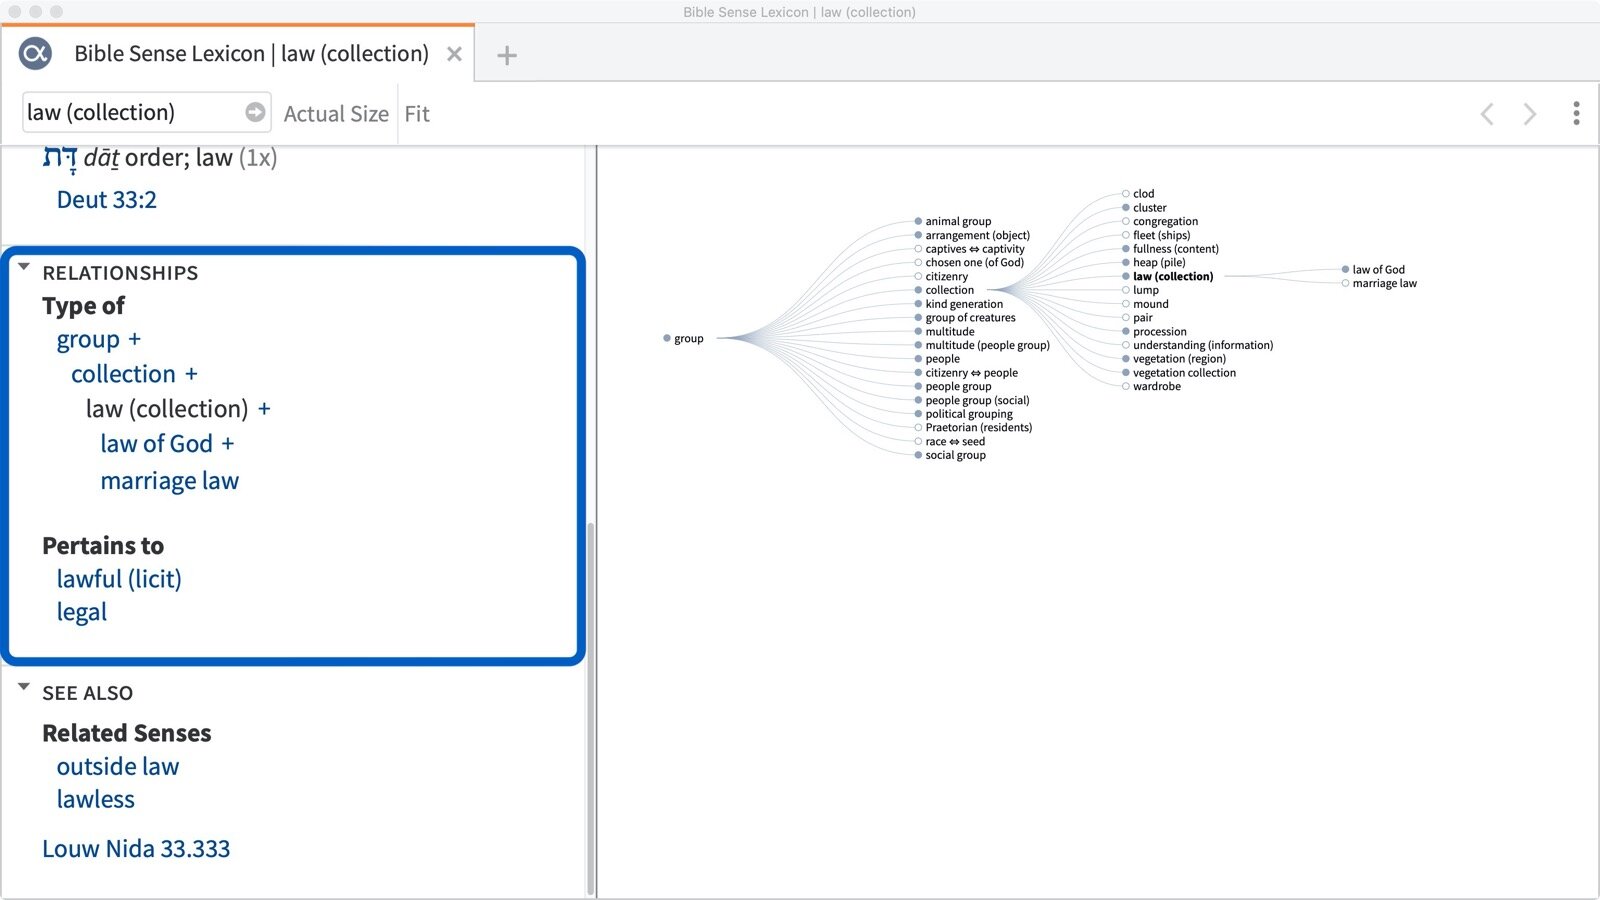Select vegetation collection node
The height and width of the screenshot is (900, 1600).
[1179, 373]
